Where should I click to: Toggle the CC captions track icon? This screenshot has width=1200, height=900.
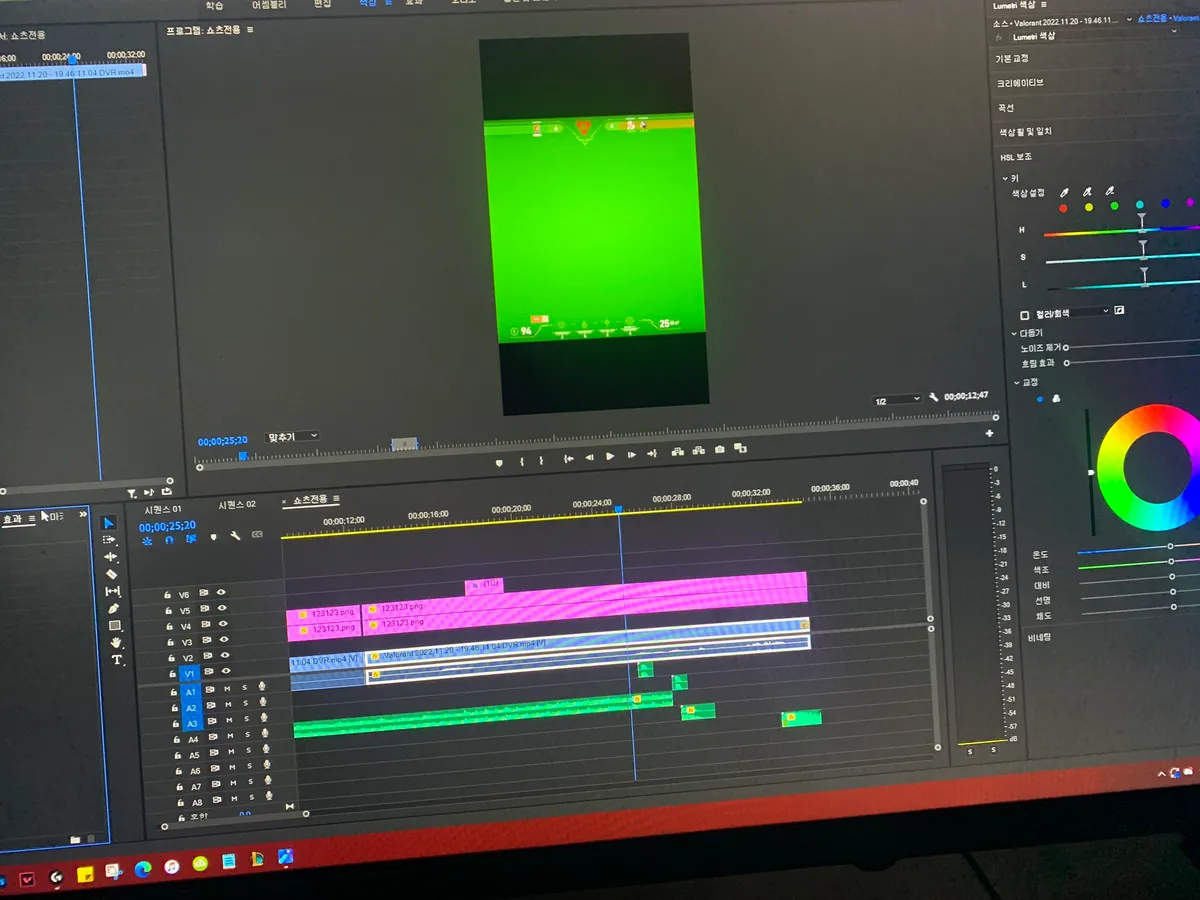pos(258,535)
